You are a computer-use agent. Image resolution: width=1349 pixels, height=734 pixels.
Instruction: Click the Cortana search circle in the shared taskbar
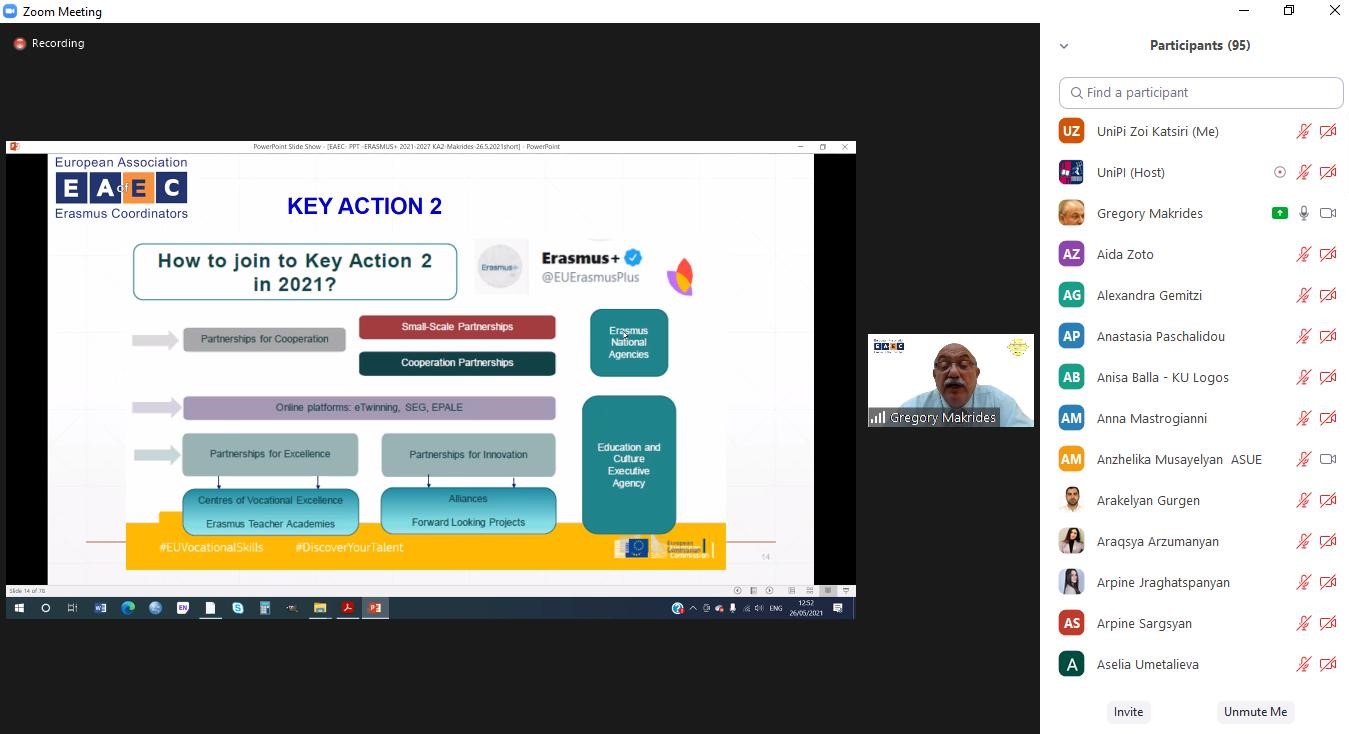pyautogui.click(x=45, y=608)
